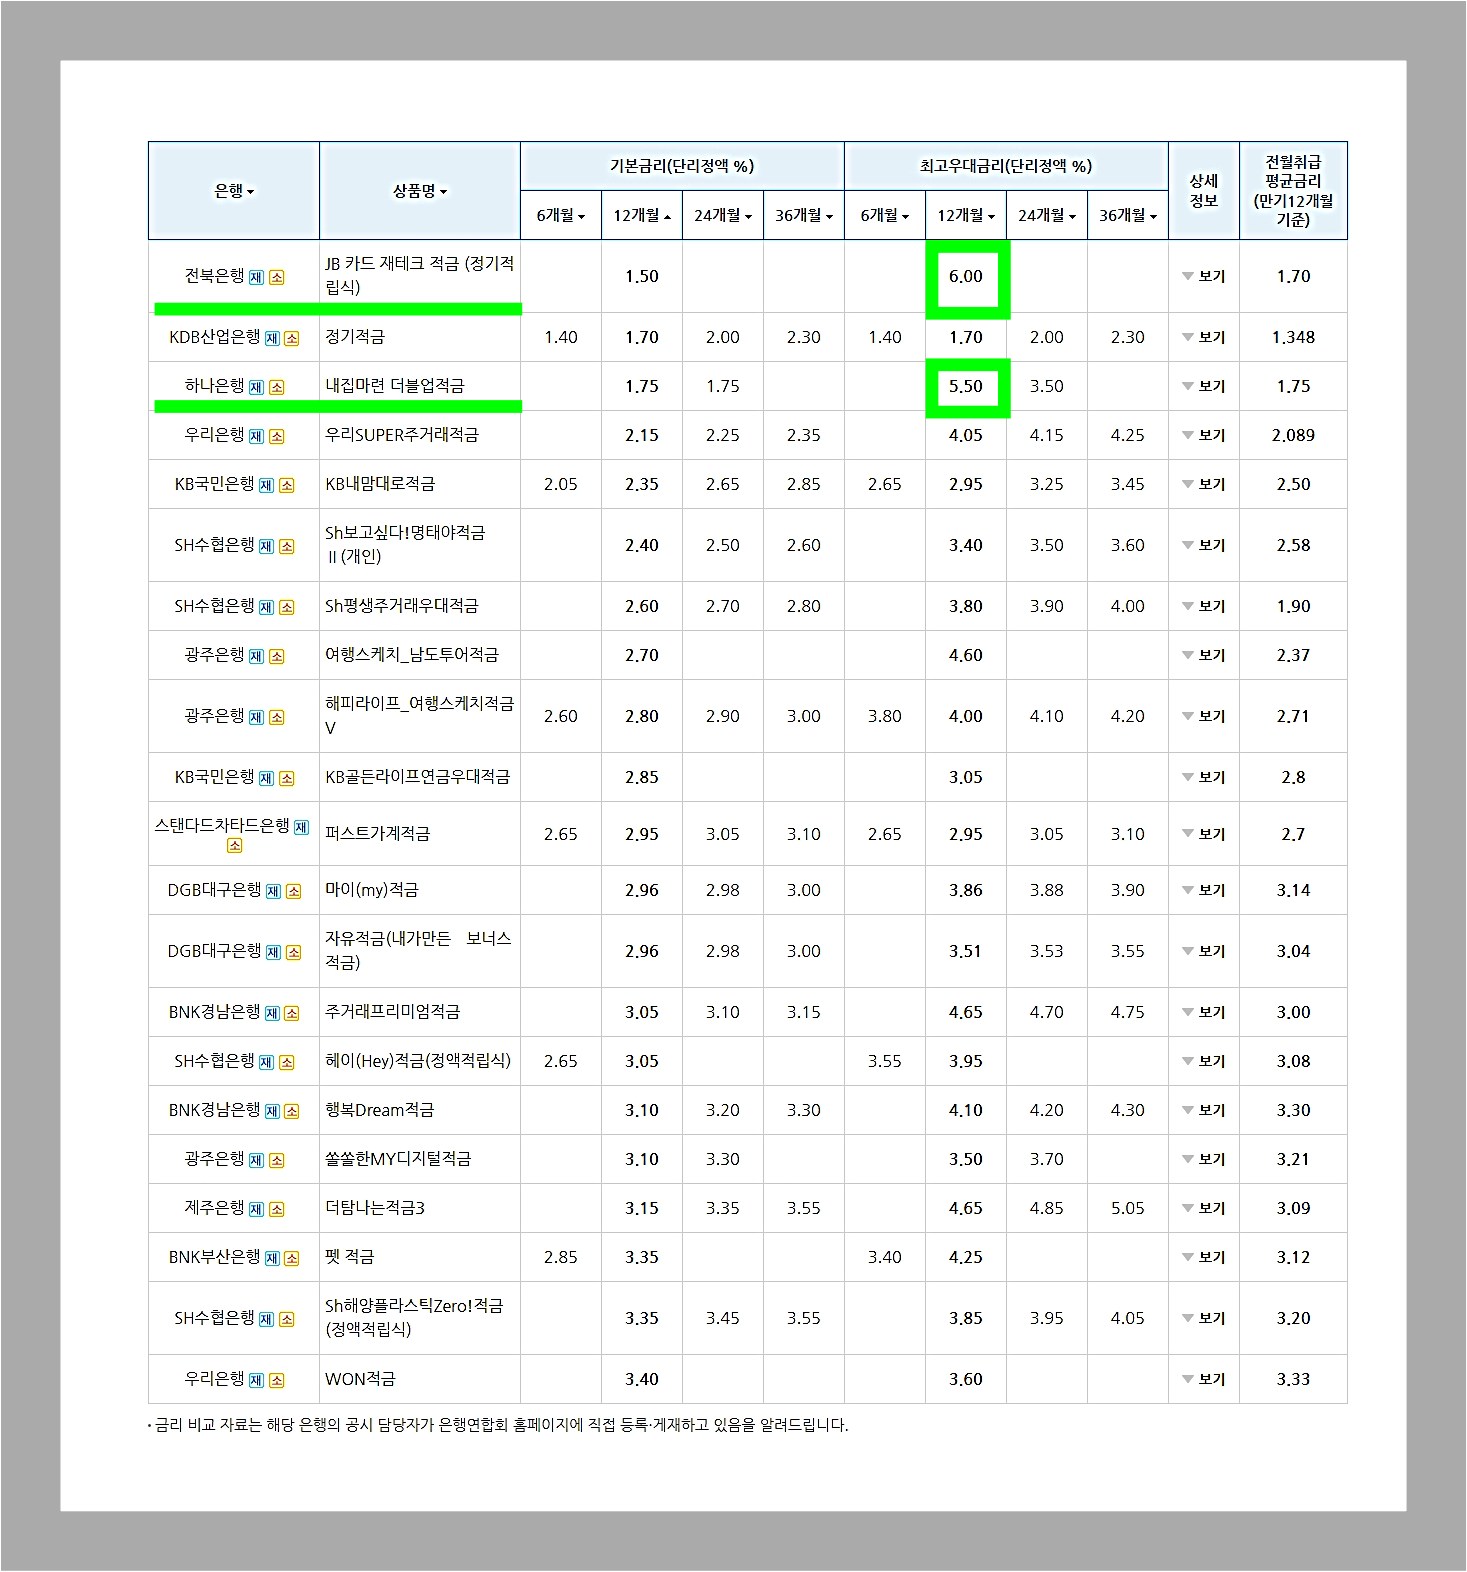Screen dimensions: 1467x1572
Task: Click the 재 icon beside 하나은행
Action: coord(256,388)
